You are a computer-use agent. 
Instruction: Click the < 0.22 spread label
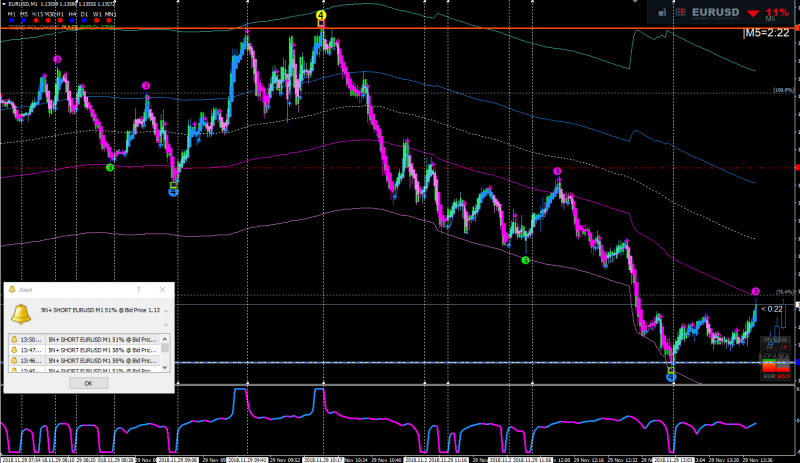771,309
